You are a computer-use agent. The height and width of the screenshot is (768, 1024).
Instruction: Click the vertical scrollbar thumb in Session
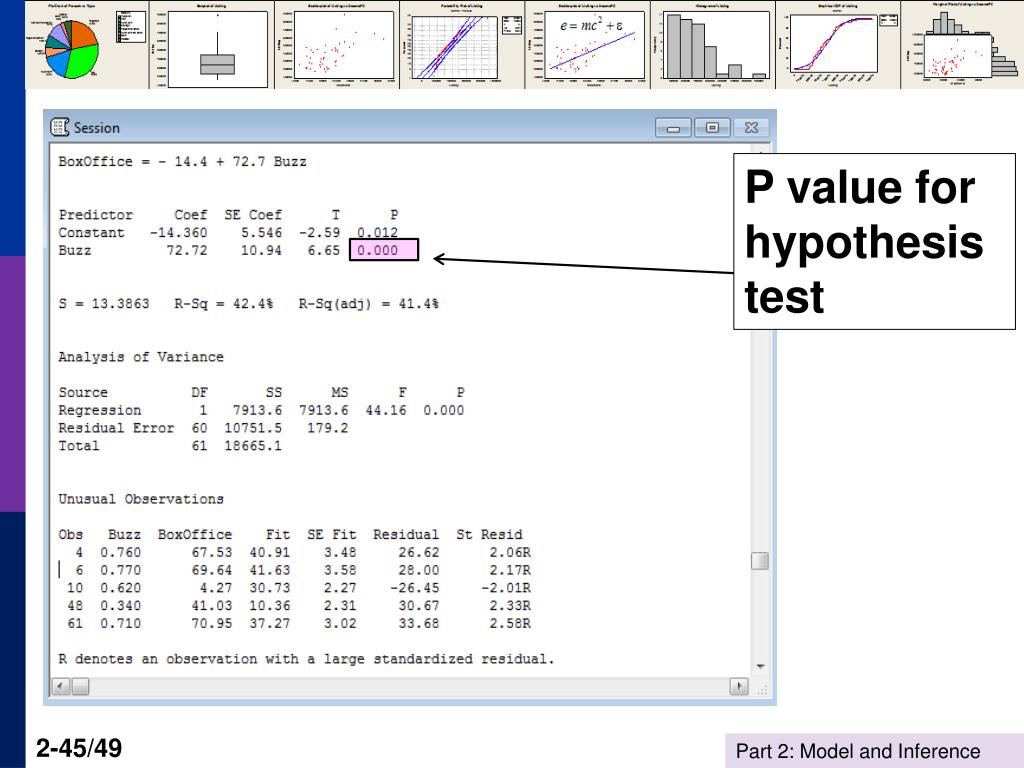pyautogui.click(x=760, y=561)
